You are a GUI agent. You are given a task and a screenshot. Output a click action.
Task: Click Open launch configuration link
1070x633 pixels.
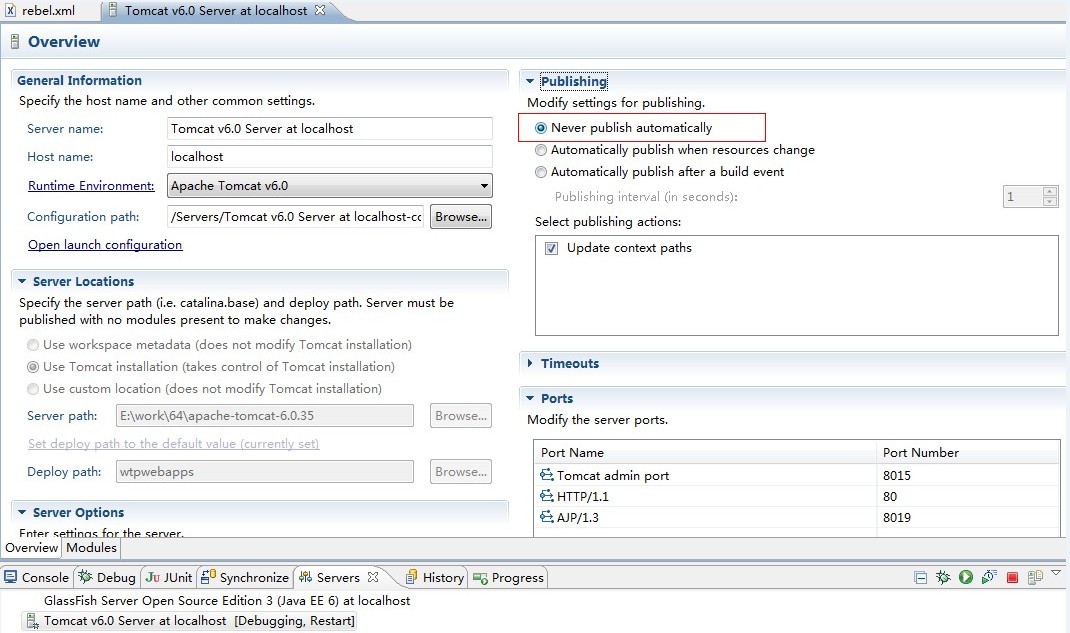[105, 244]
